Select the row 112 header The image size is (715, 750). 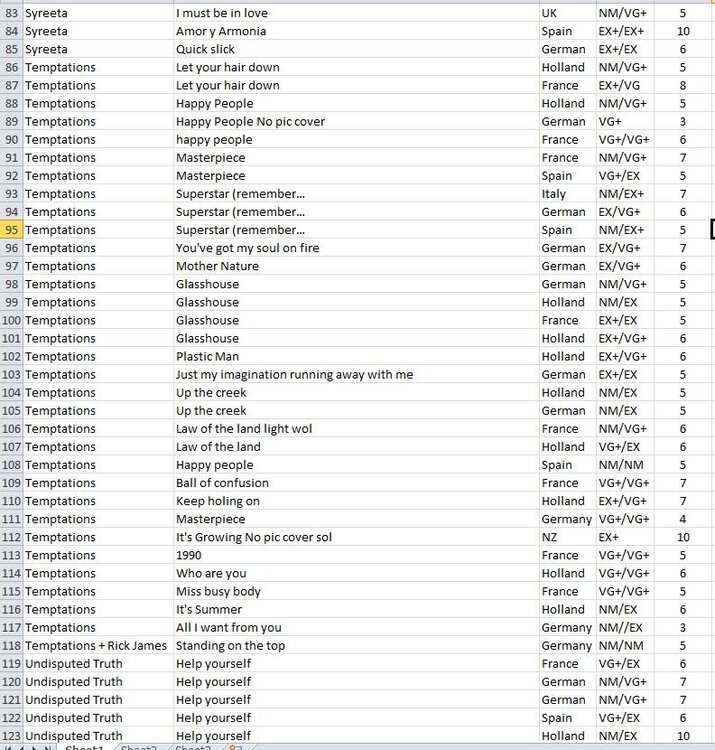(11, 537)
